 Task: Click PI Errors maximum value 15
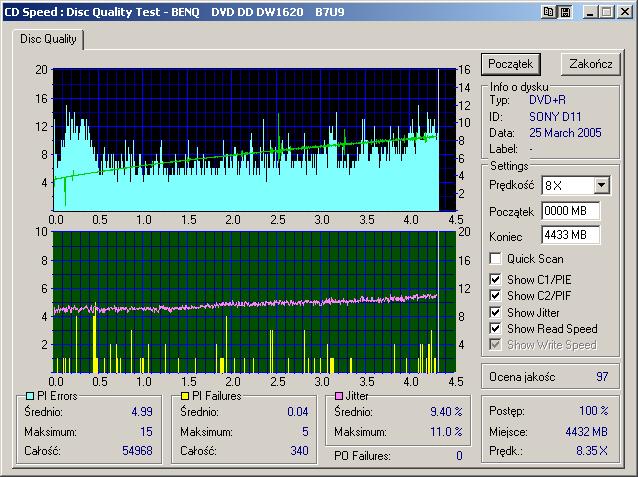coord(146,431)
